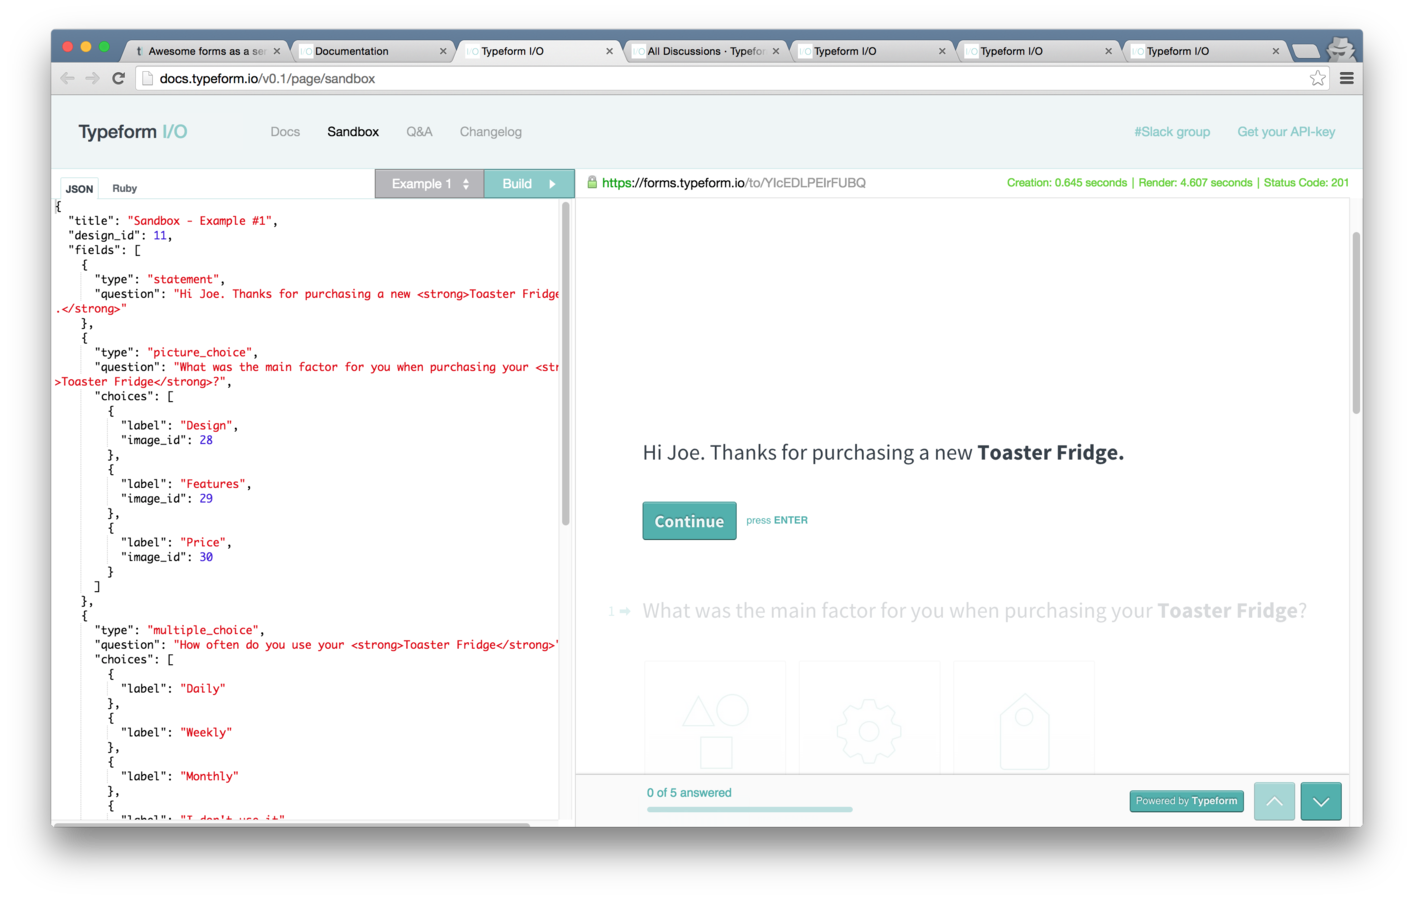Viewport: 1414px width, 900px height.
Task: Click the "Price" label value in code
Action: pos(204,542)
